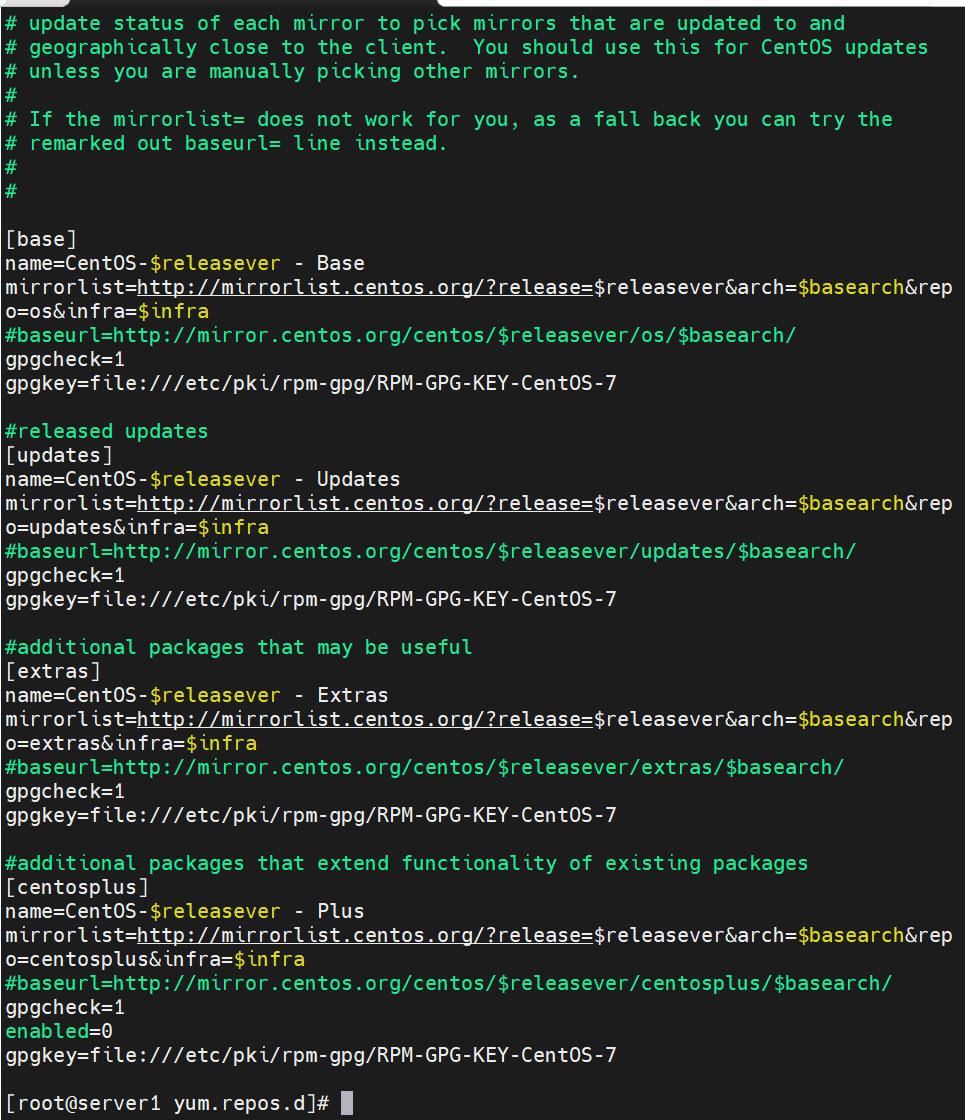
Task: Click the name=CentOS-$releasever - Updates line
Action: pos(203,479)
